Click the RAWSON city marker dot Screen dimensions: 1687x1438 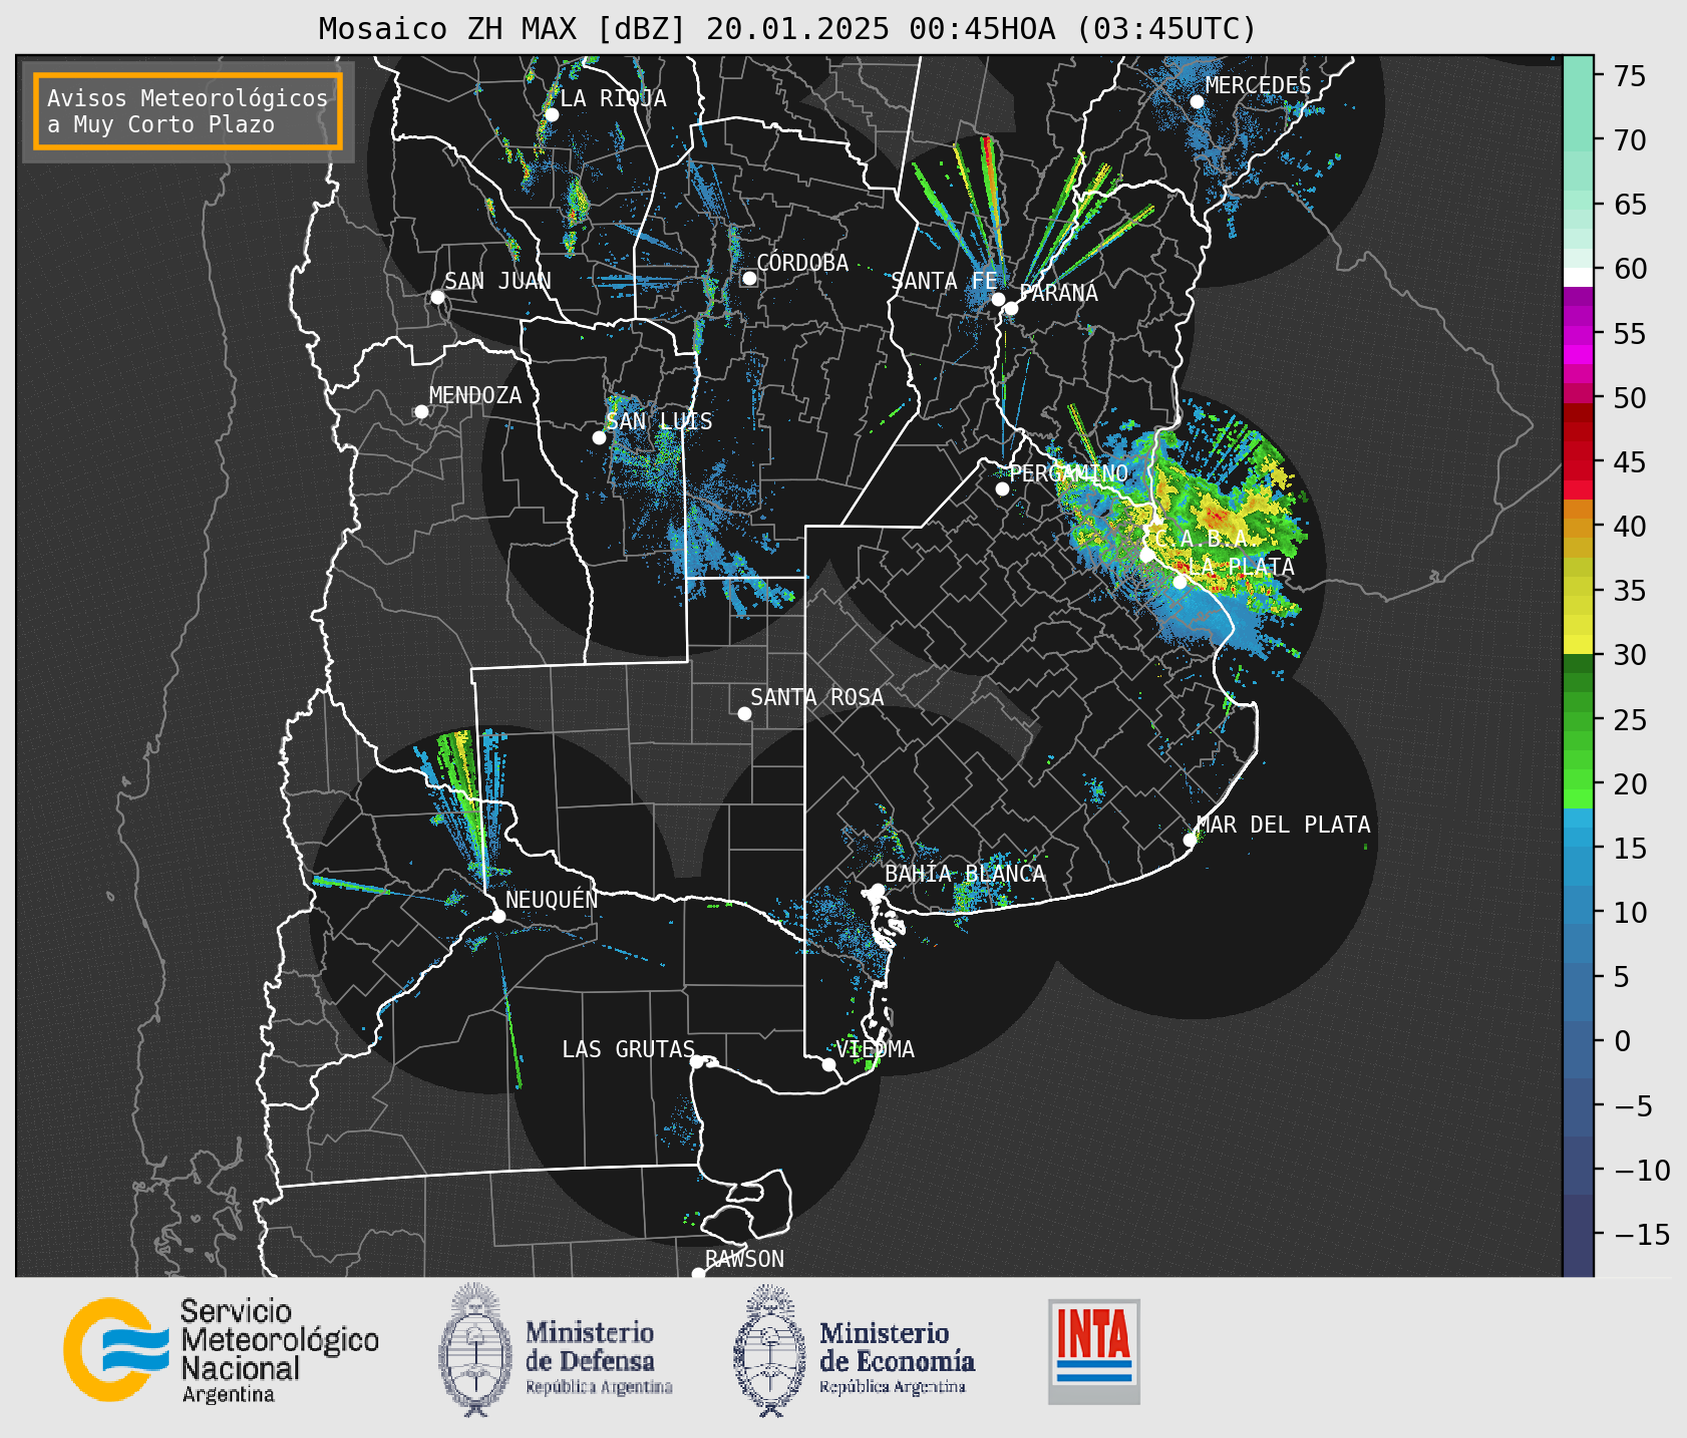698,1274
